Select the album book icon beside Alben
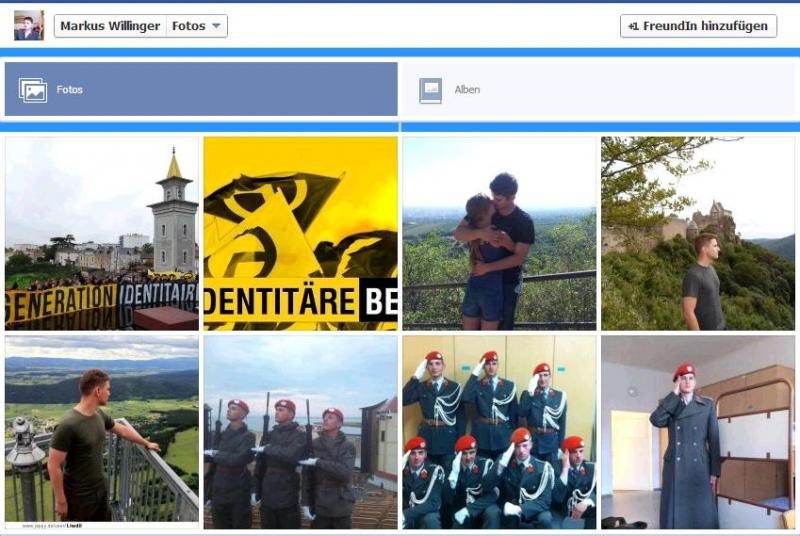The height and width of the screenshot is (536, 800). coord(431,90)
